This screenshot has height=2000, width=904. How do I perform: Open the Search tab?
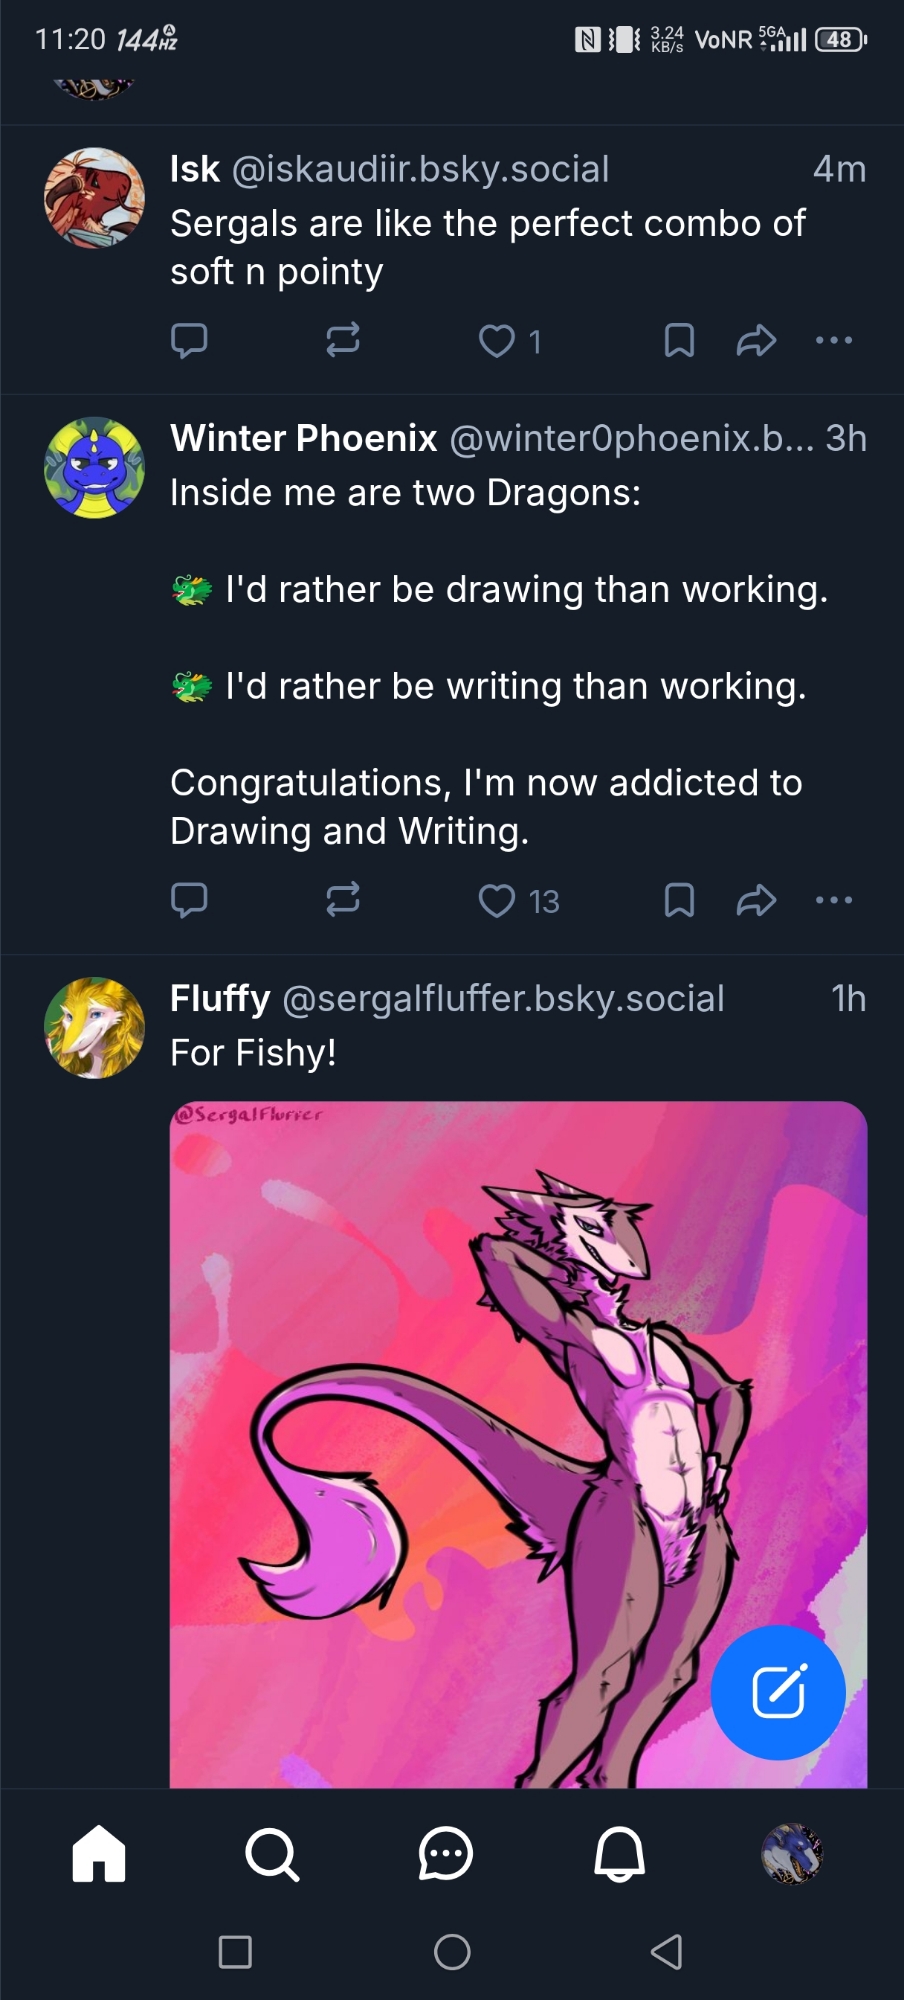pos(272,1853)
